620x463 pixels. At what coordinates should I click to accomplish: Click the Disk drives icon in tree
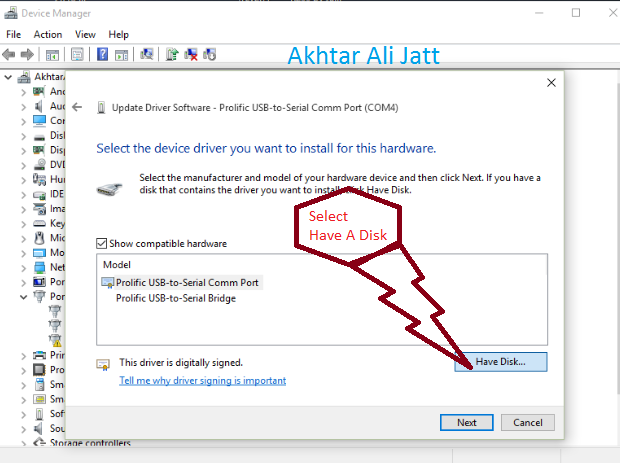click(39, 137)
